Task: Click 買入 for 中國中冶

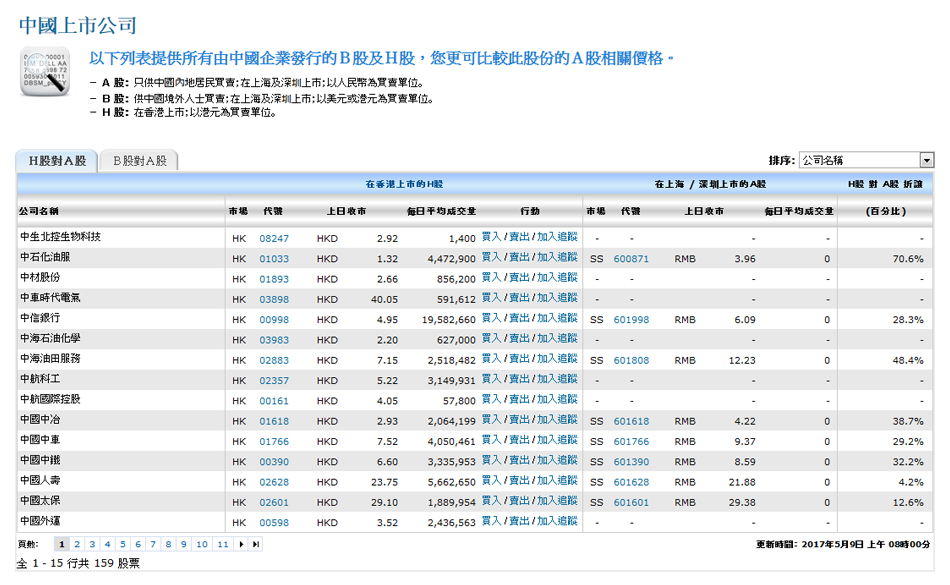Action: 491,419
